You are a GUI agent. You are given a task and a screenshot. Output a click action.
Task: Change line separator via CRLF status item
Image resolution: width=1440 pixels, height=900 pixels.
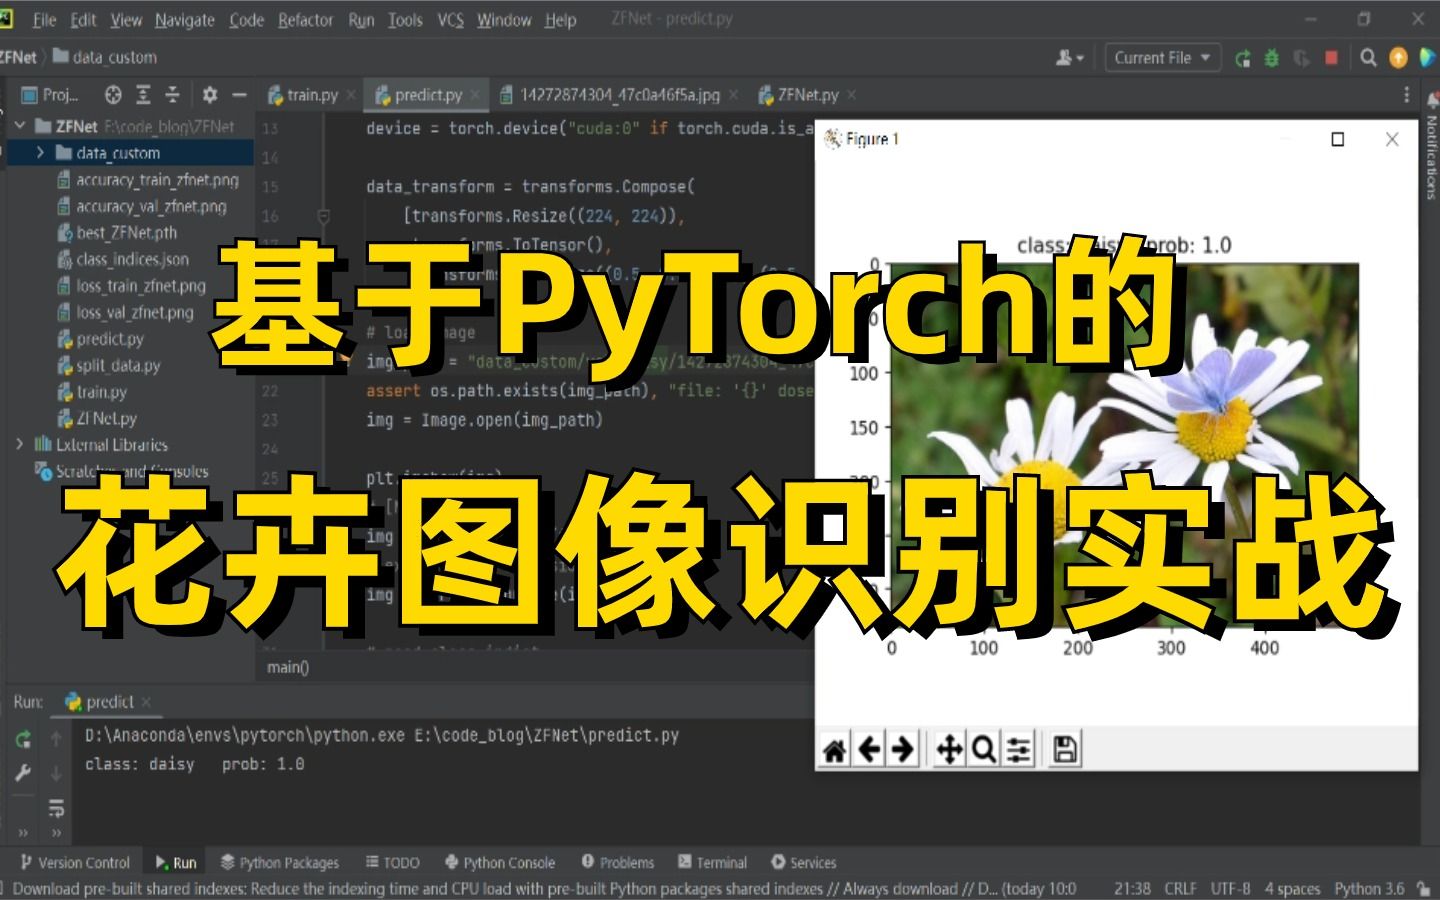(1180, 888)
